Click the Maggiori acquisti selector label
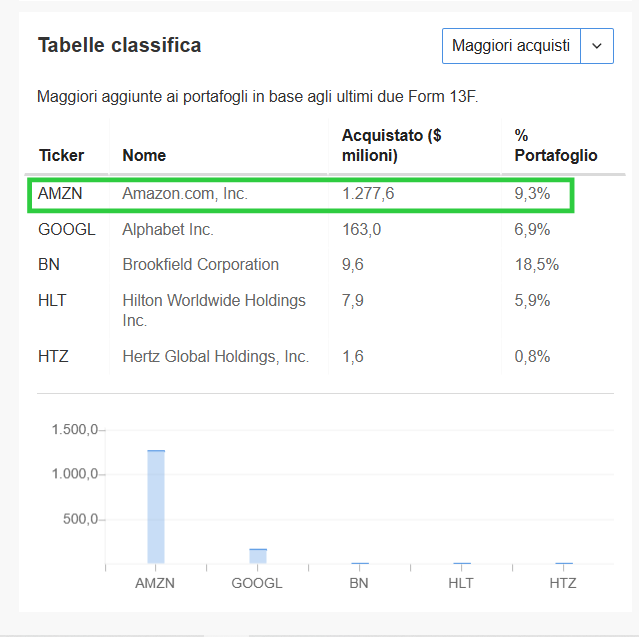The width and height of the screenshot is (639, 637). coord(511,46)
